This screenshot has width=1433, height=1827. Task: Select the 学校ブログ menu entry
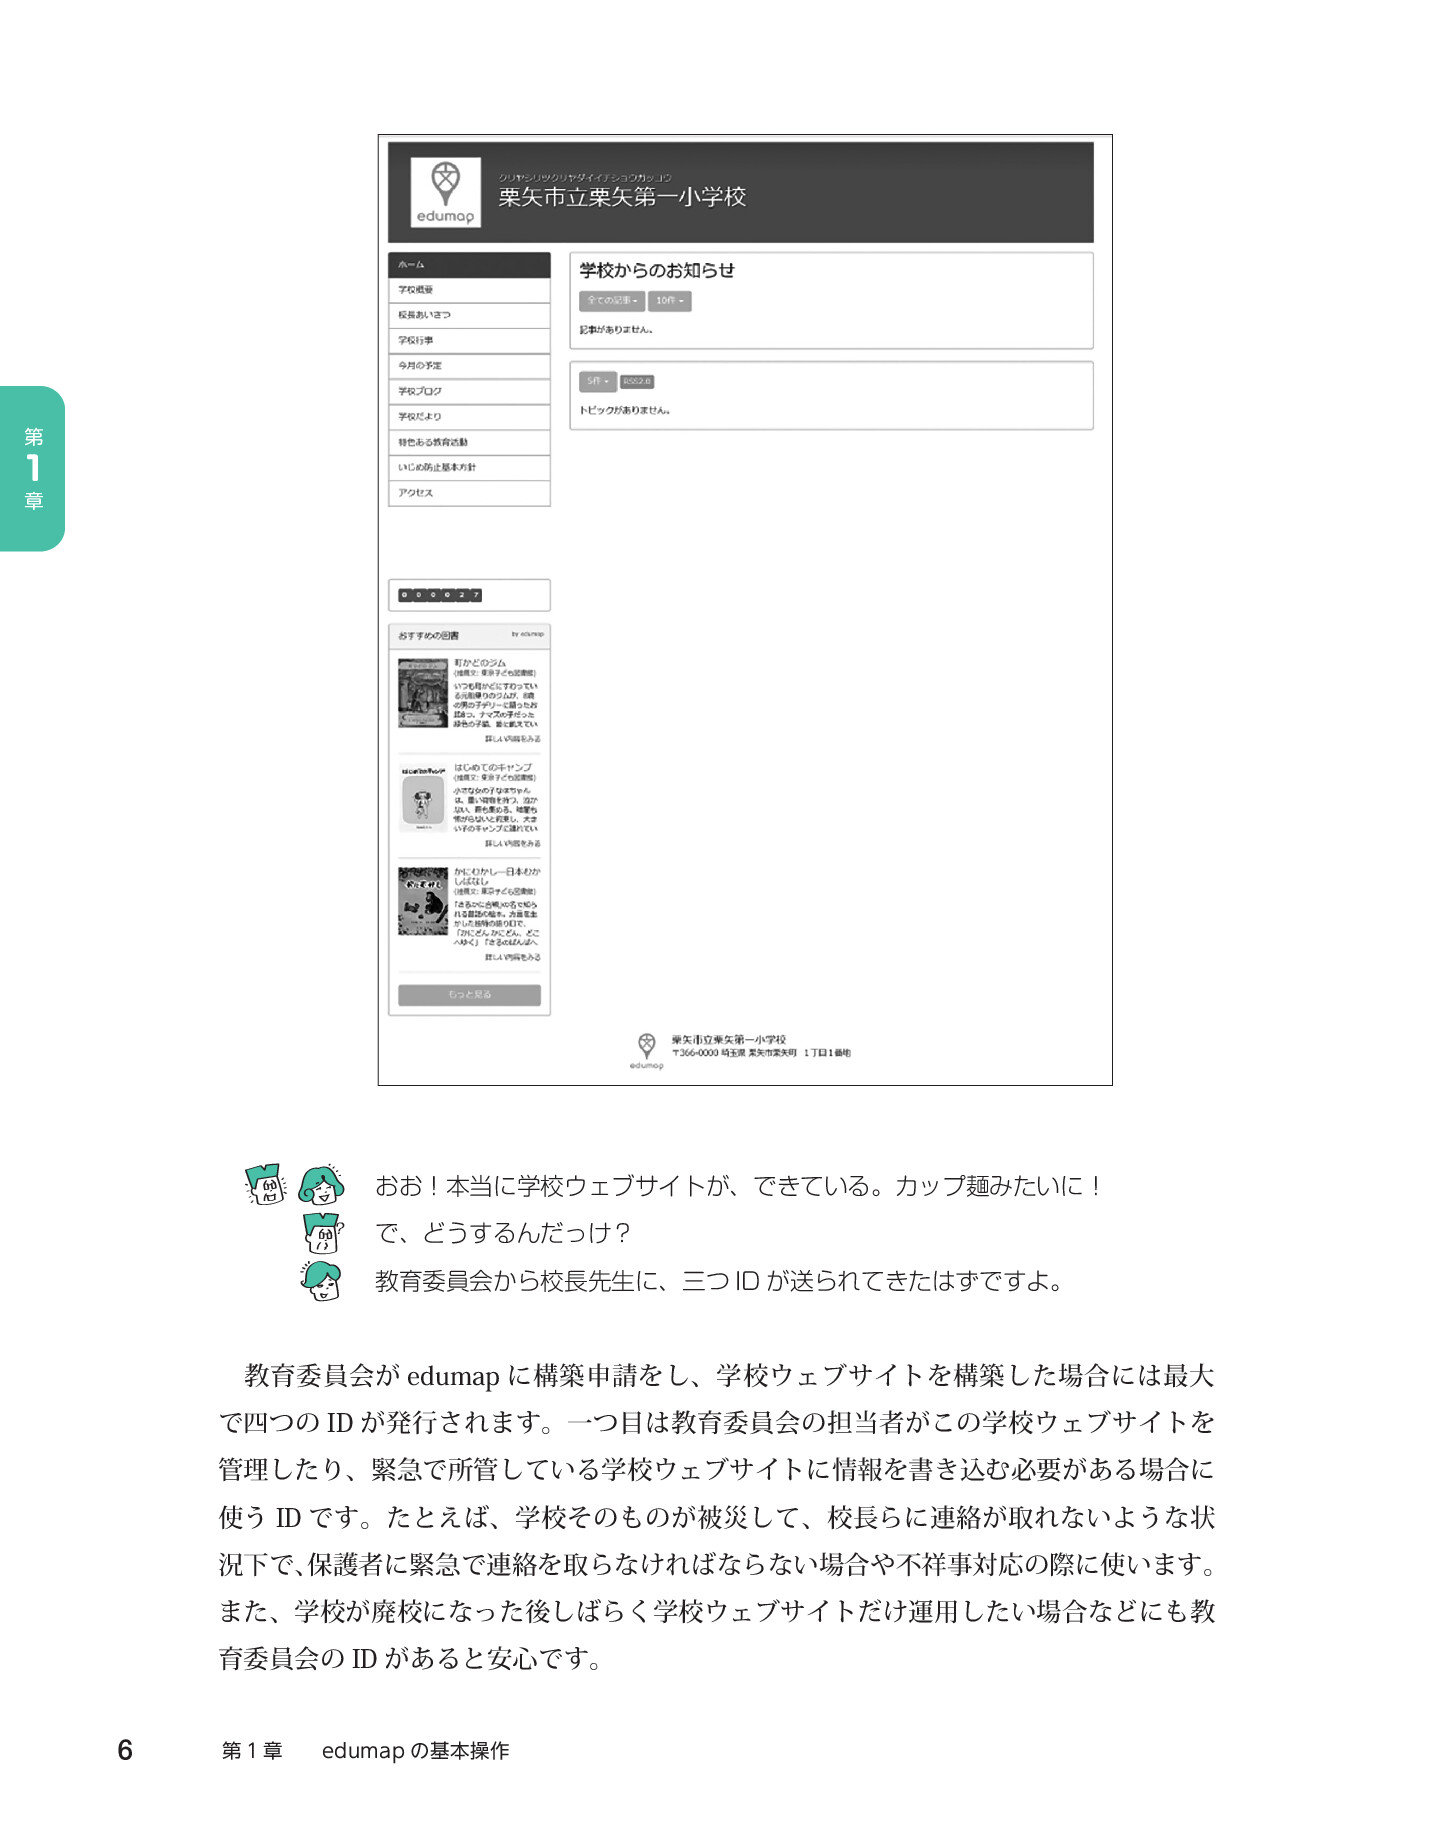point(469,391)
